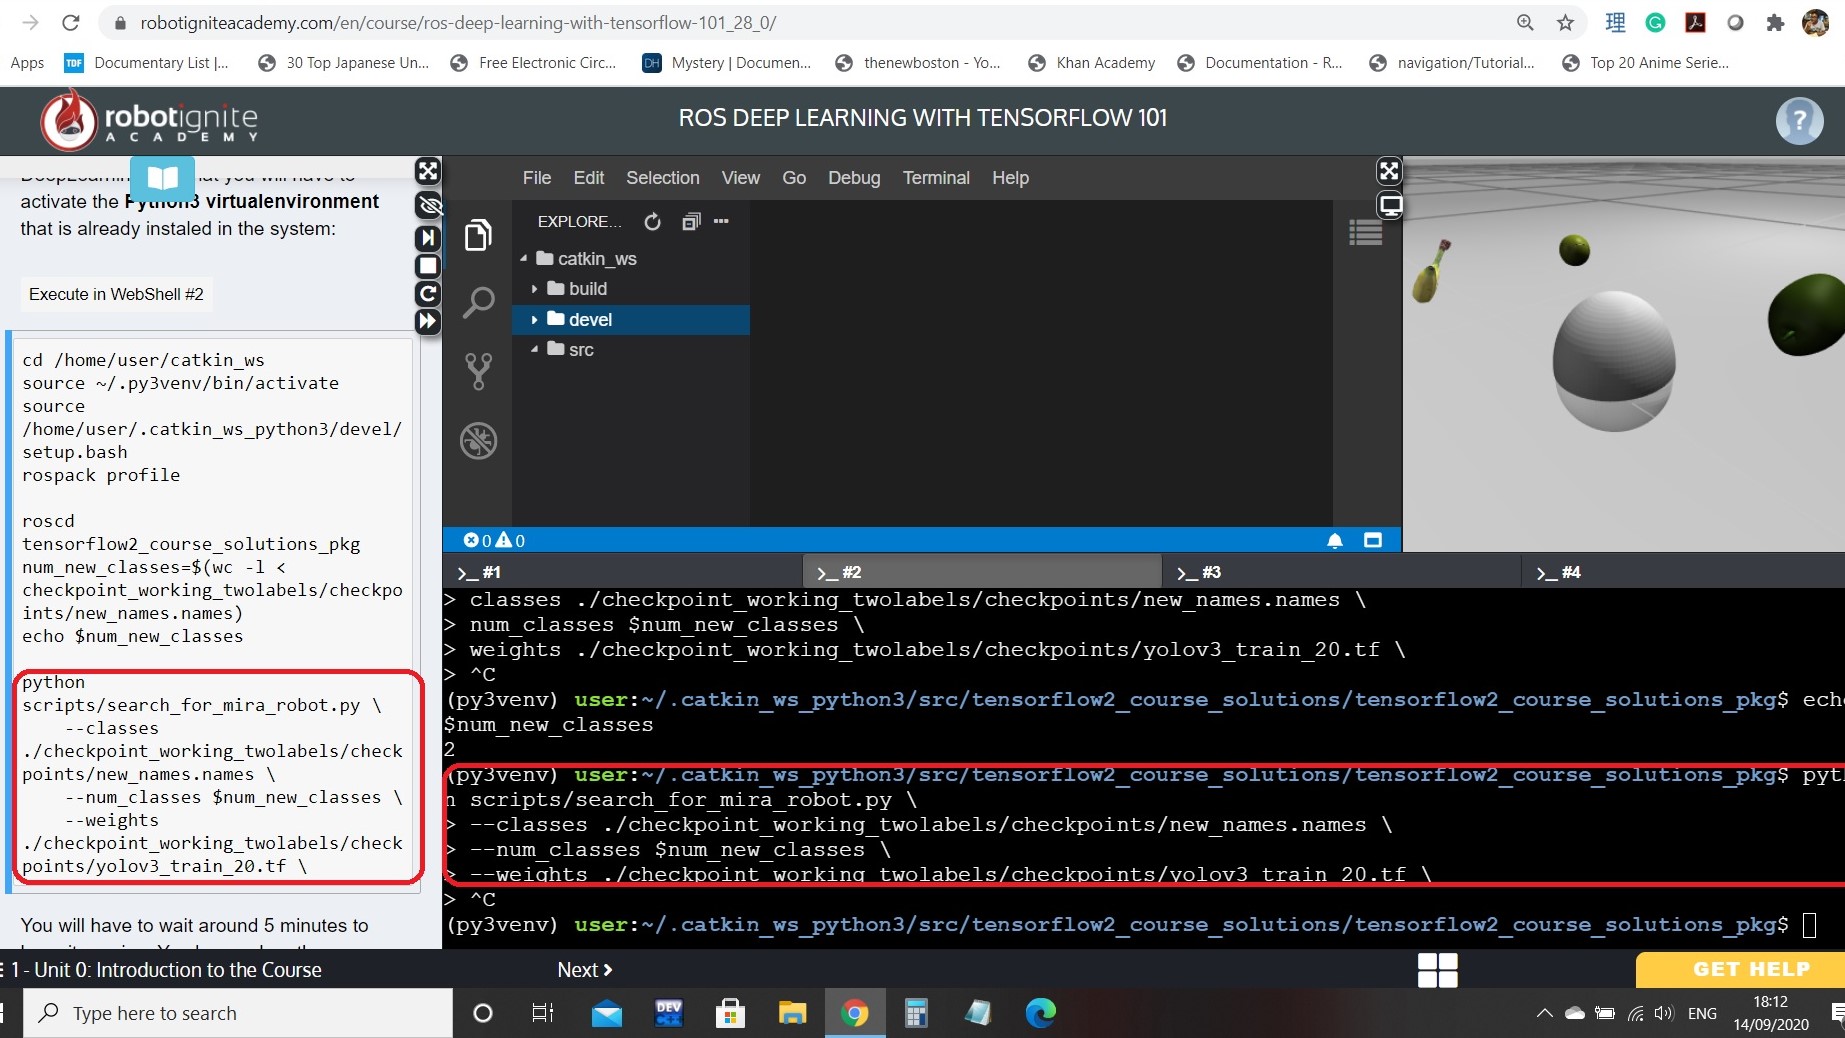Open the Edit menu in IDE
The image size is (1845, 1038).
point(588,178)
